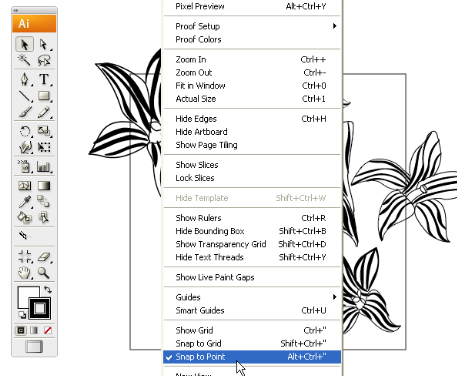Select the Mesh tool
The image size is (457, 376).
point(24,185)
